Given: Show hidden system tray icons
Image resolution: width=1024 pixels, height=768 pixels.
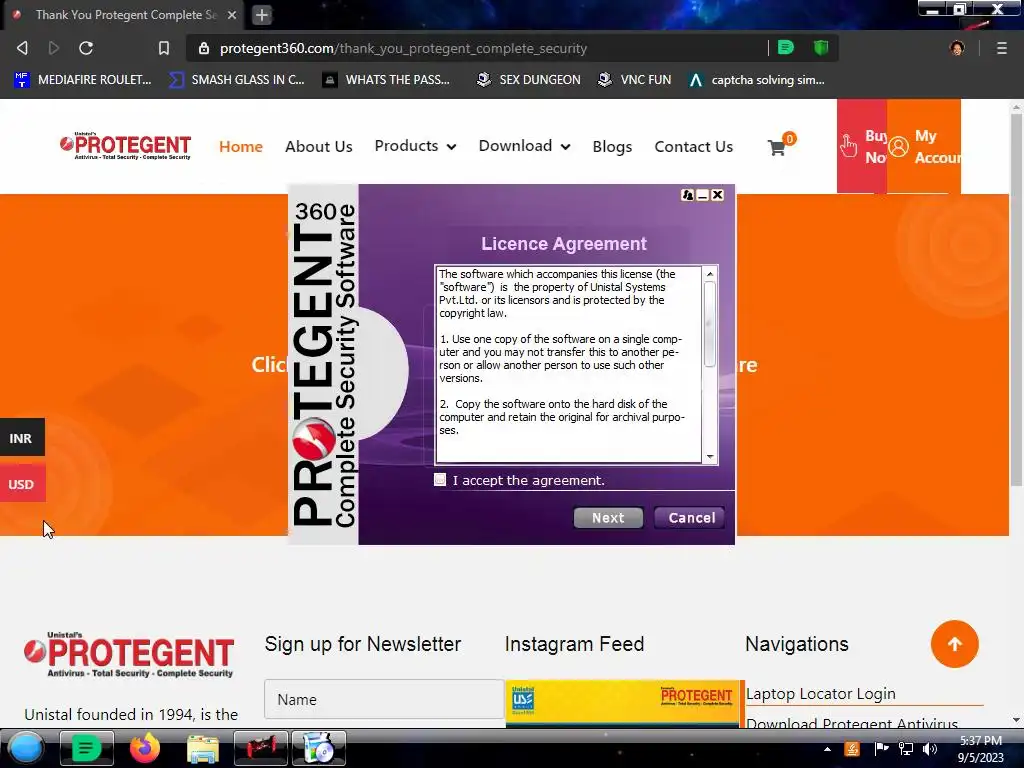Looking at the screenshot, I should [x=827, y=749].
